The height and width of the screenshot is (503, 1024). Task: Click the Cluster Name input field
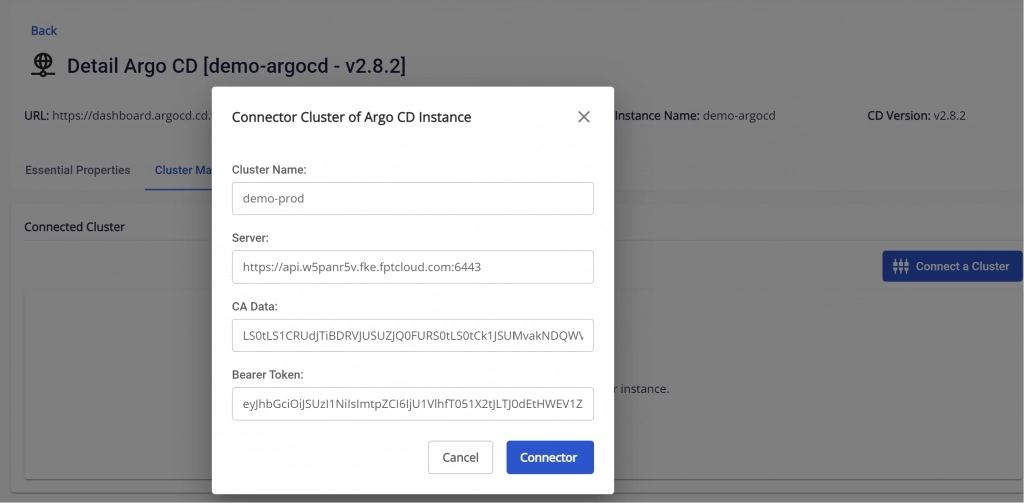[413, 199]
